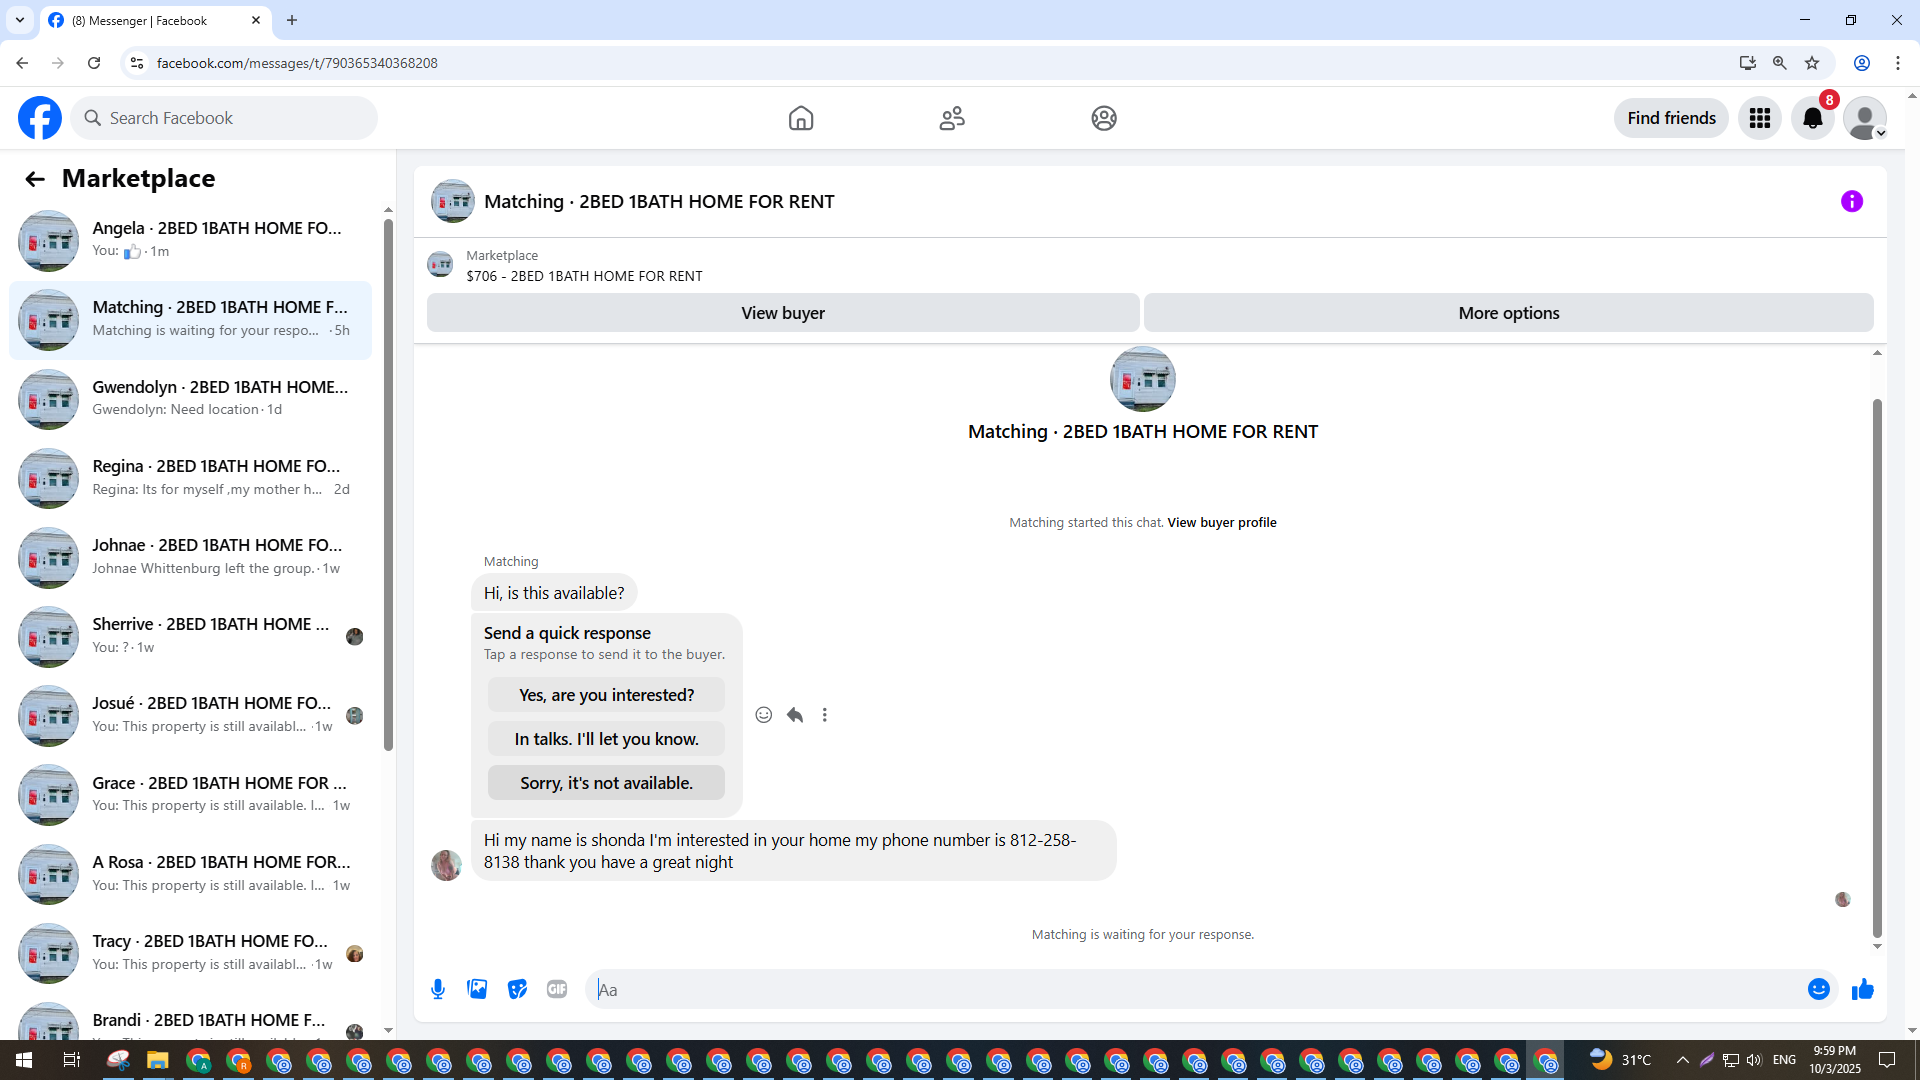The height and width of the screenshot is (1080, 1920).
Task: Open a new browser tab
Action: coord(292,20)
